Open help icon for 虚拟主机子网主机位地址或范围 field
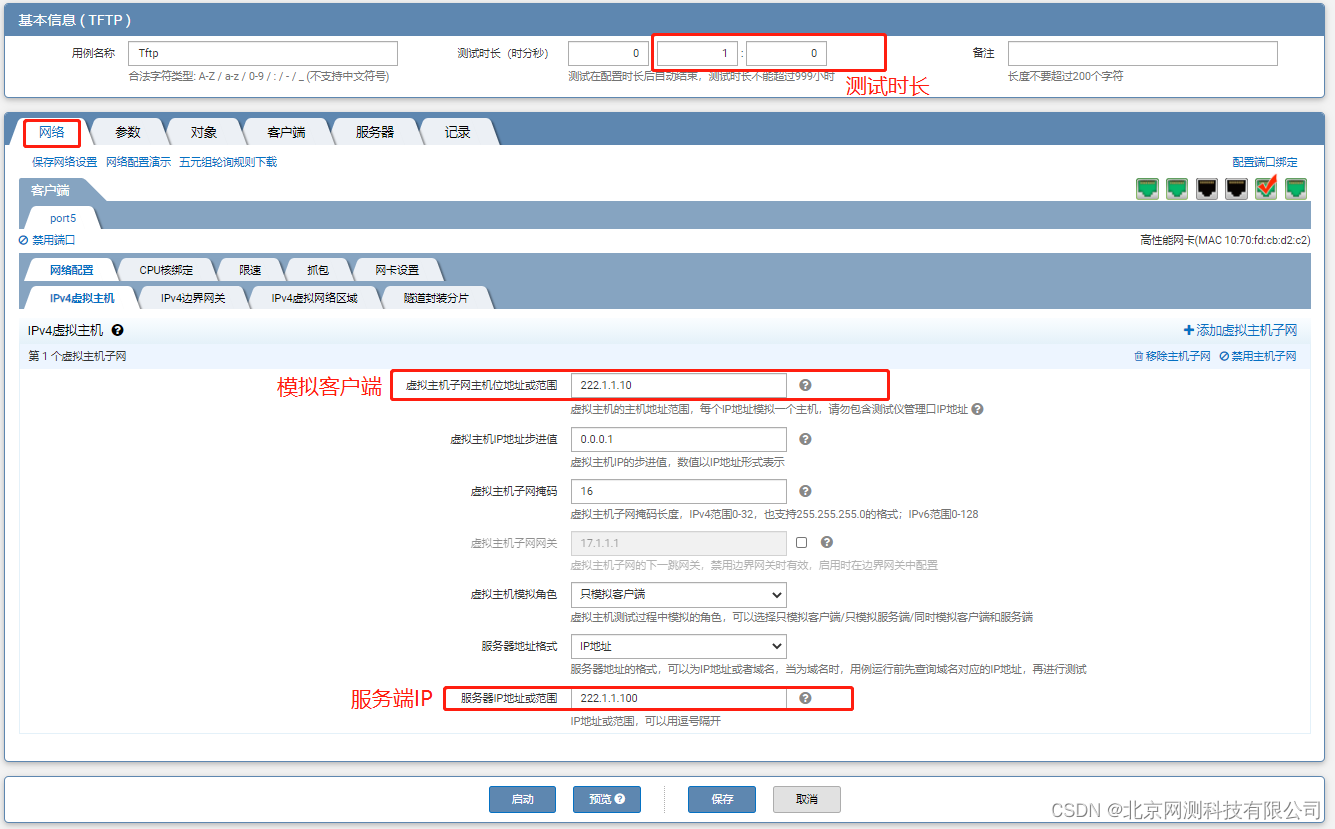The width and height of the screenshot is (1335, 829). 805,385
